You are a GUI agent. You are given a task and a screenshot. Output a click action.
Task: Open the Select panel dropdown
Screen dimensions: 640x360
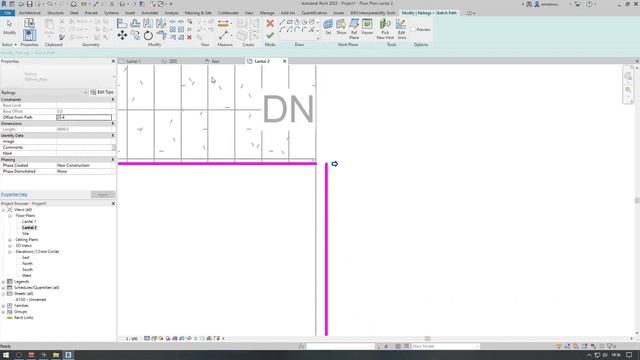pyautogui.click(x=9, y=44)
